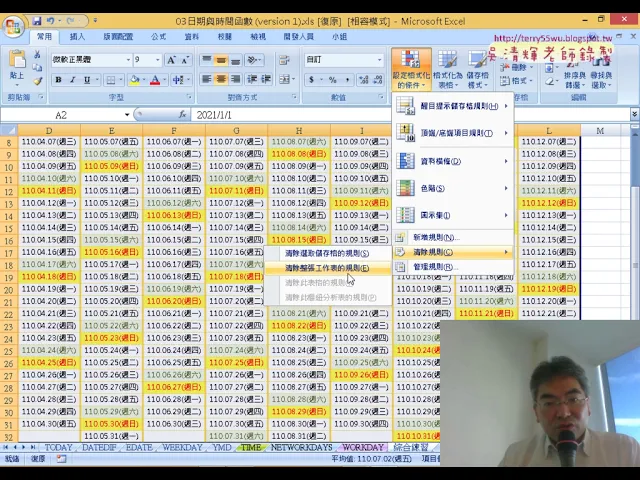This screenshot has height=480, width=640.
Task: Expand the formula bar
Action: click(635, 115)
